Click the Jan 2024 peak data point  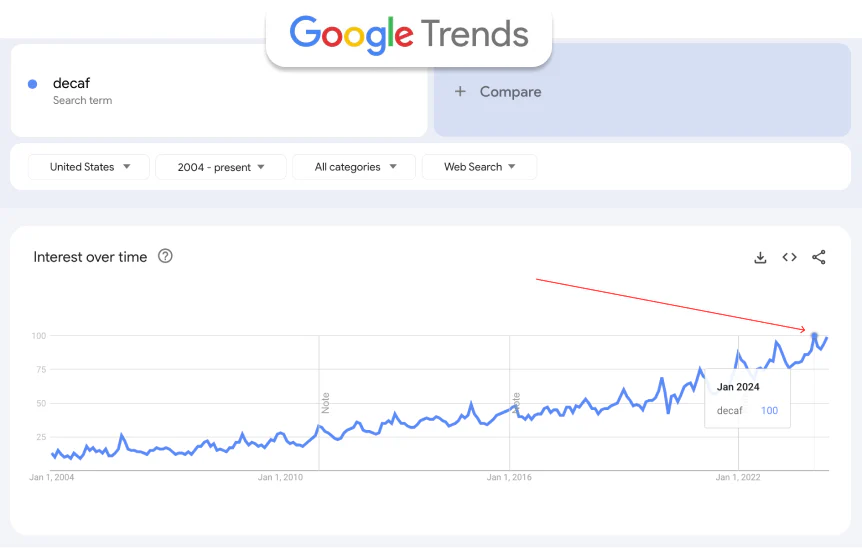(x=814, y=336)
